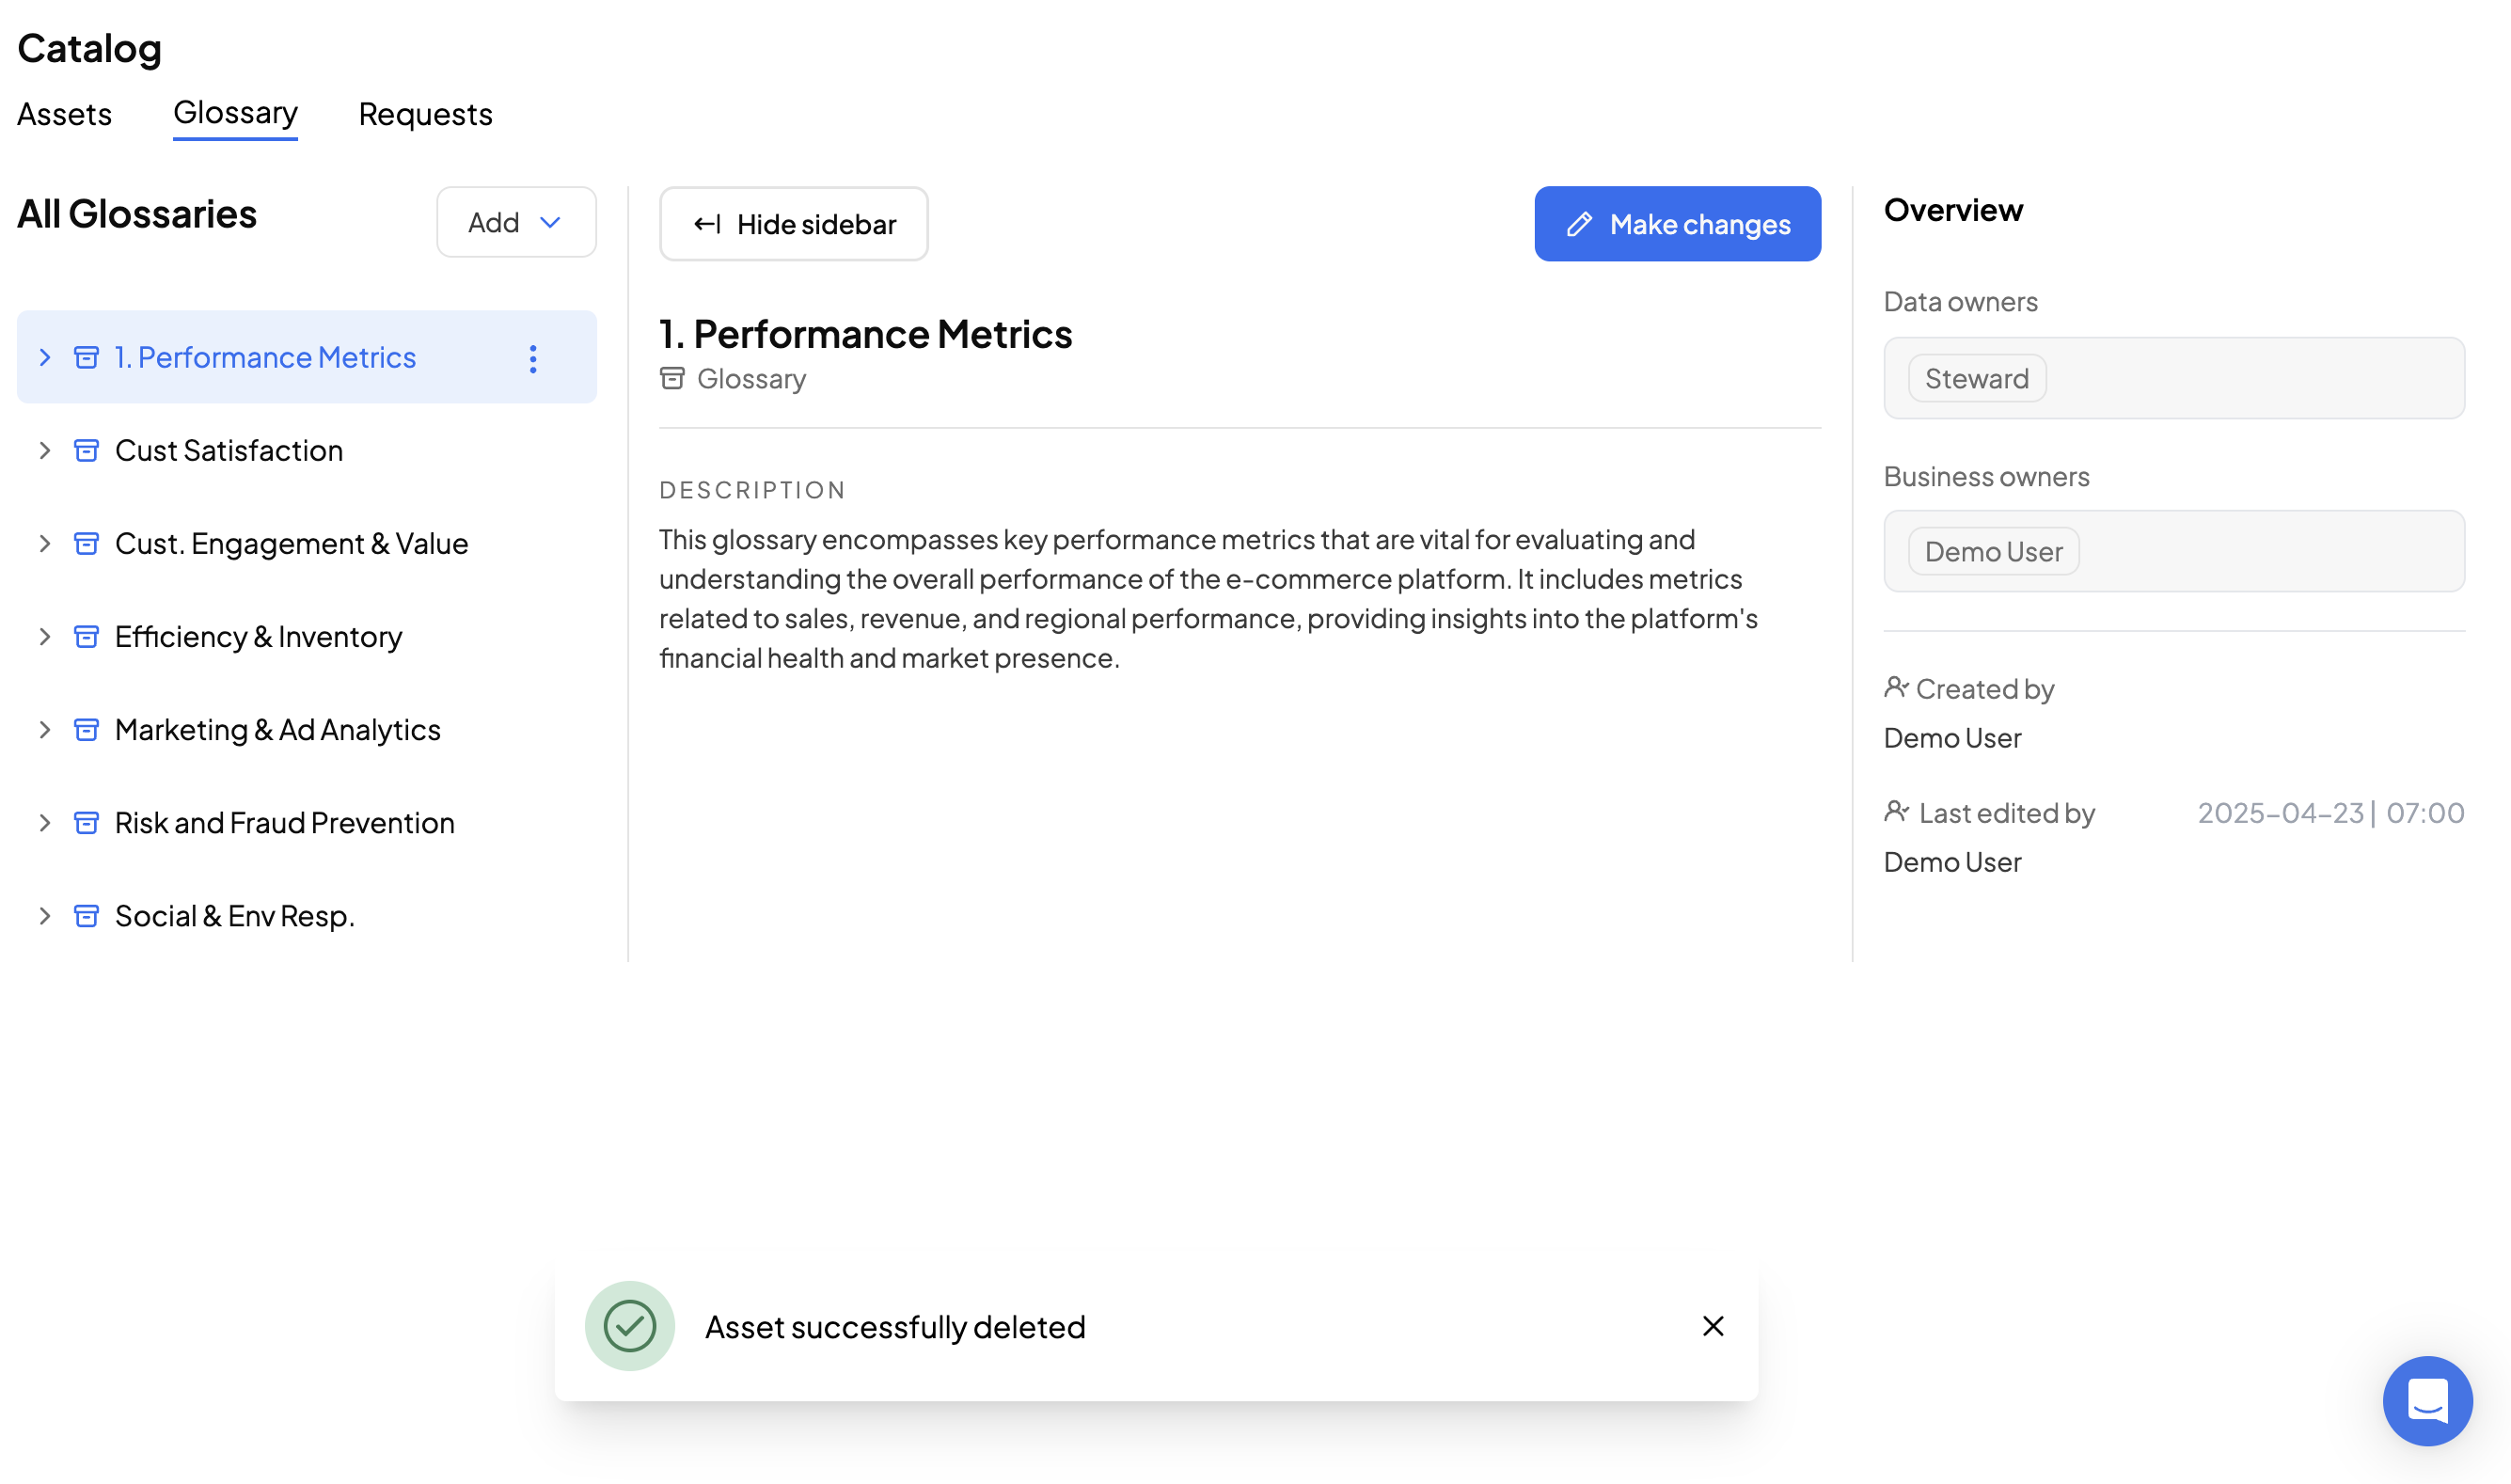Click the Steward data owner tag
2511x1484 pixels.
(1976, 378)
